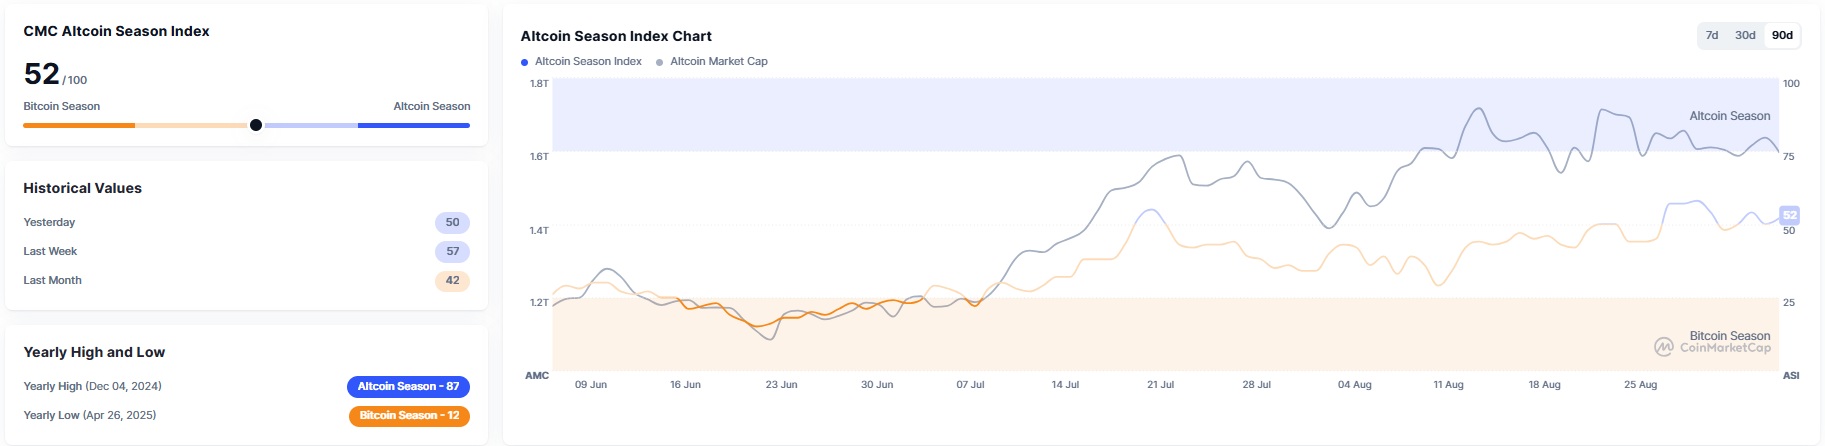This screenshot has height=446, width=1825.
Task: Switch chart range to 7d
Action: [1712, 35]
